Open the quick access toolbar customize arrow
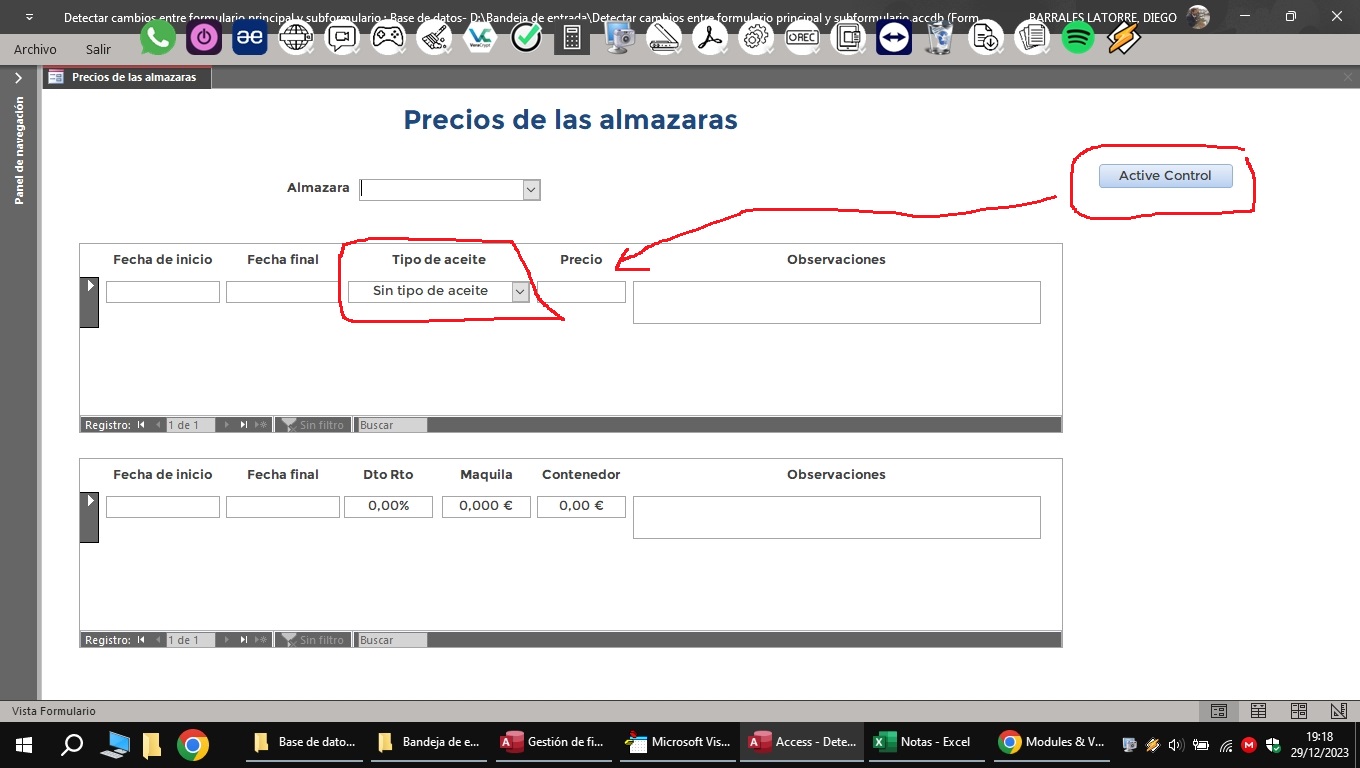Image resolution: width=1360 pixels, height=768 pixels. tap(29, 17)
